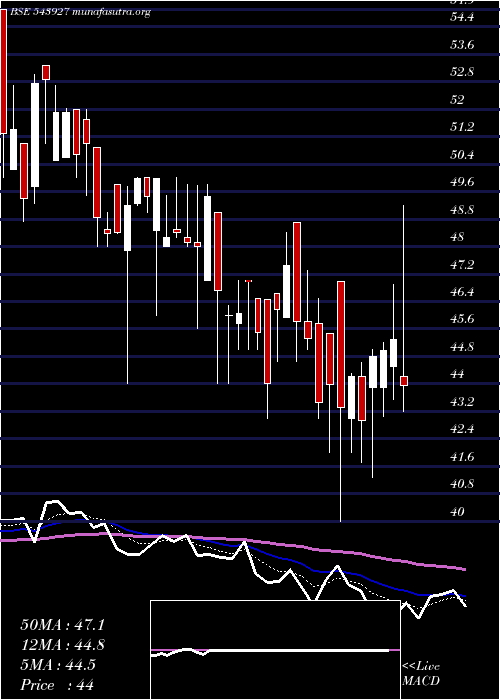Click the Price : 44 readout
The height and width of the screenshot is (700, 500).
click(57, 685)
